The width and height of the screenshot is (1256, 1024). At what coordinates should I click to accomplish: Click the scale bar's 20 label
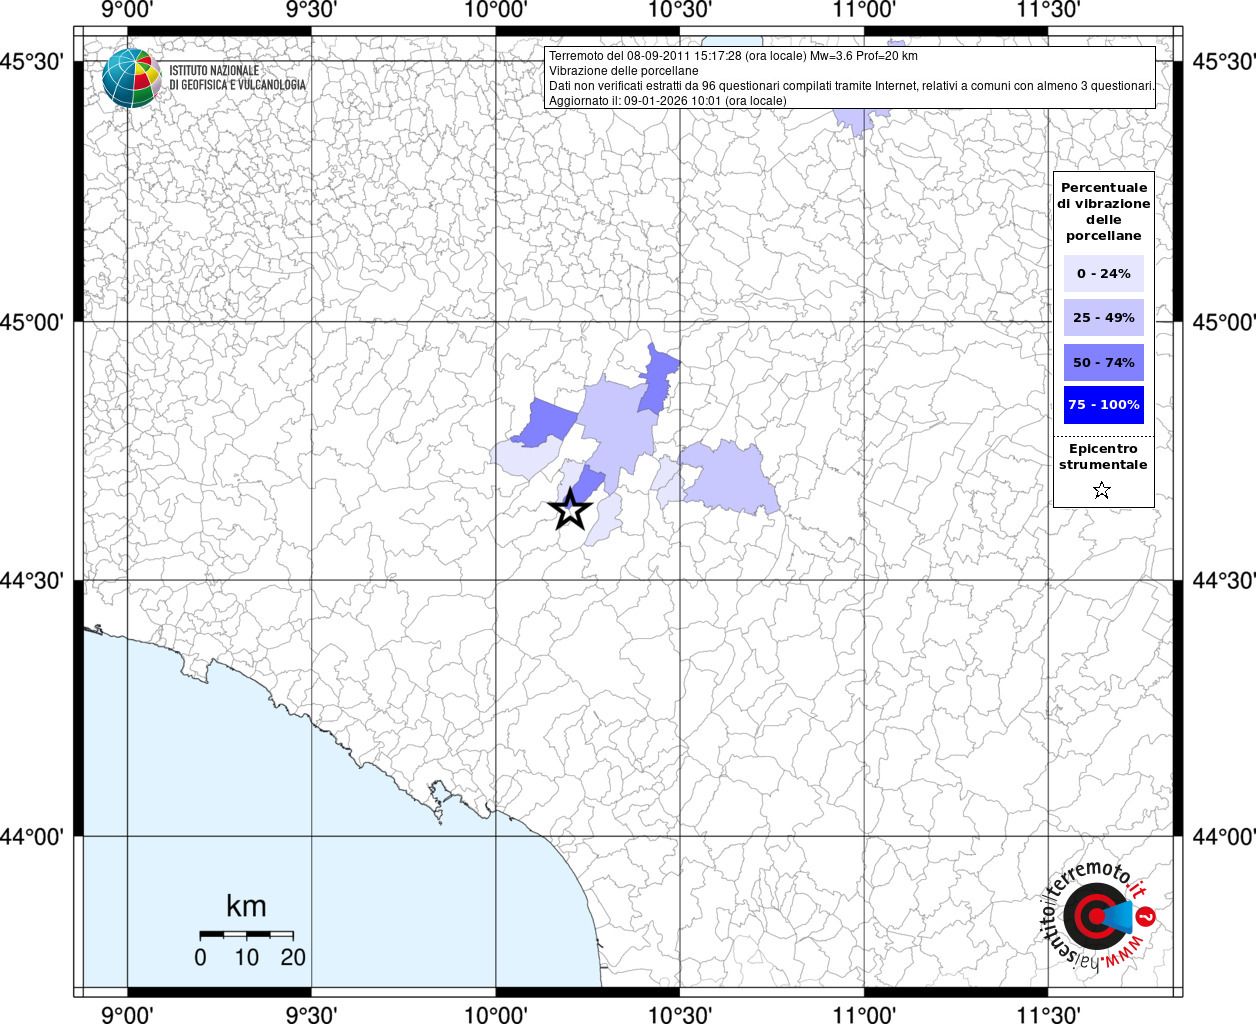[293, 958]
